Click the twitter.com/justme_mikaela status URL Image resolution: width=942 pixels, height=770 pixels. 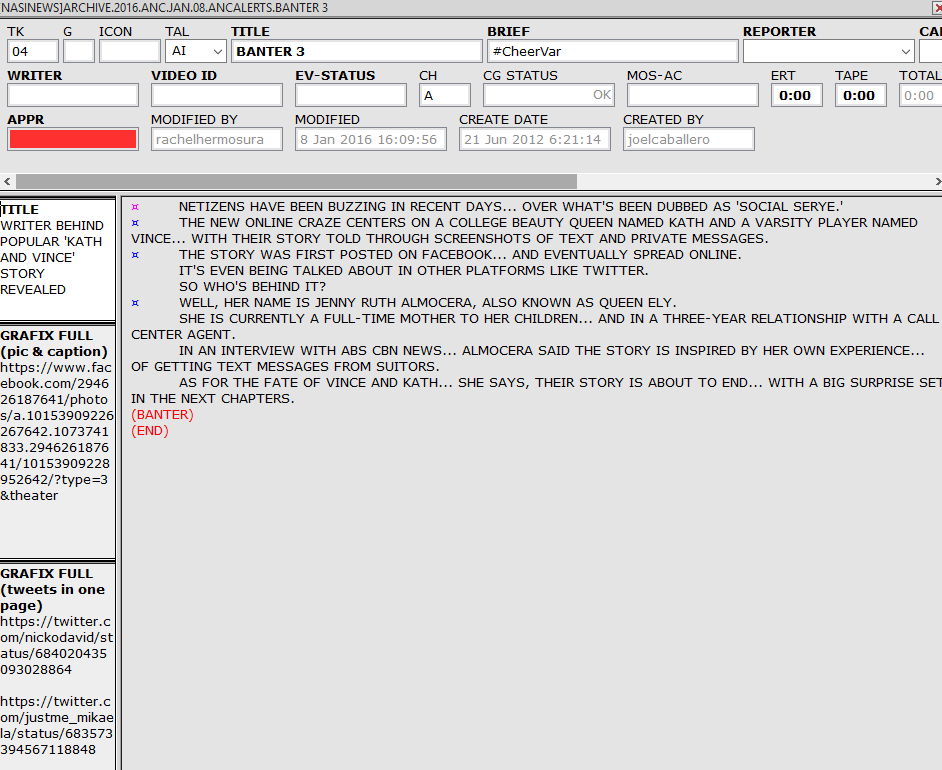(56, 726)
